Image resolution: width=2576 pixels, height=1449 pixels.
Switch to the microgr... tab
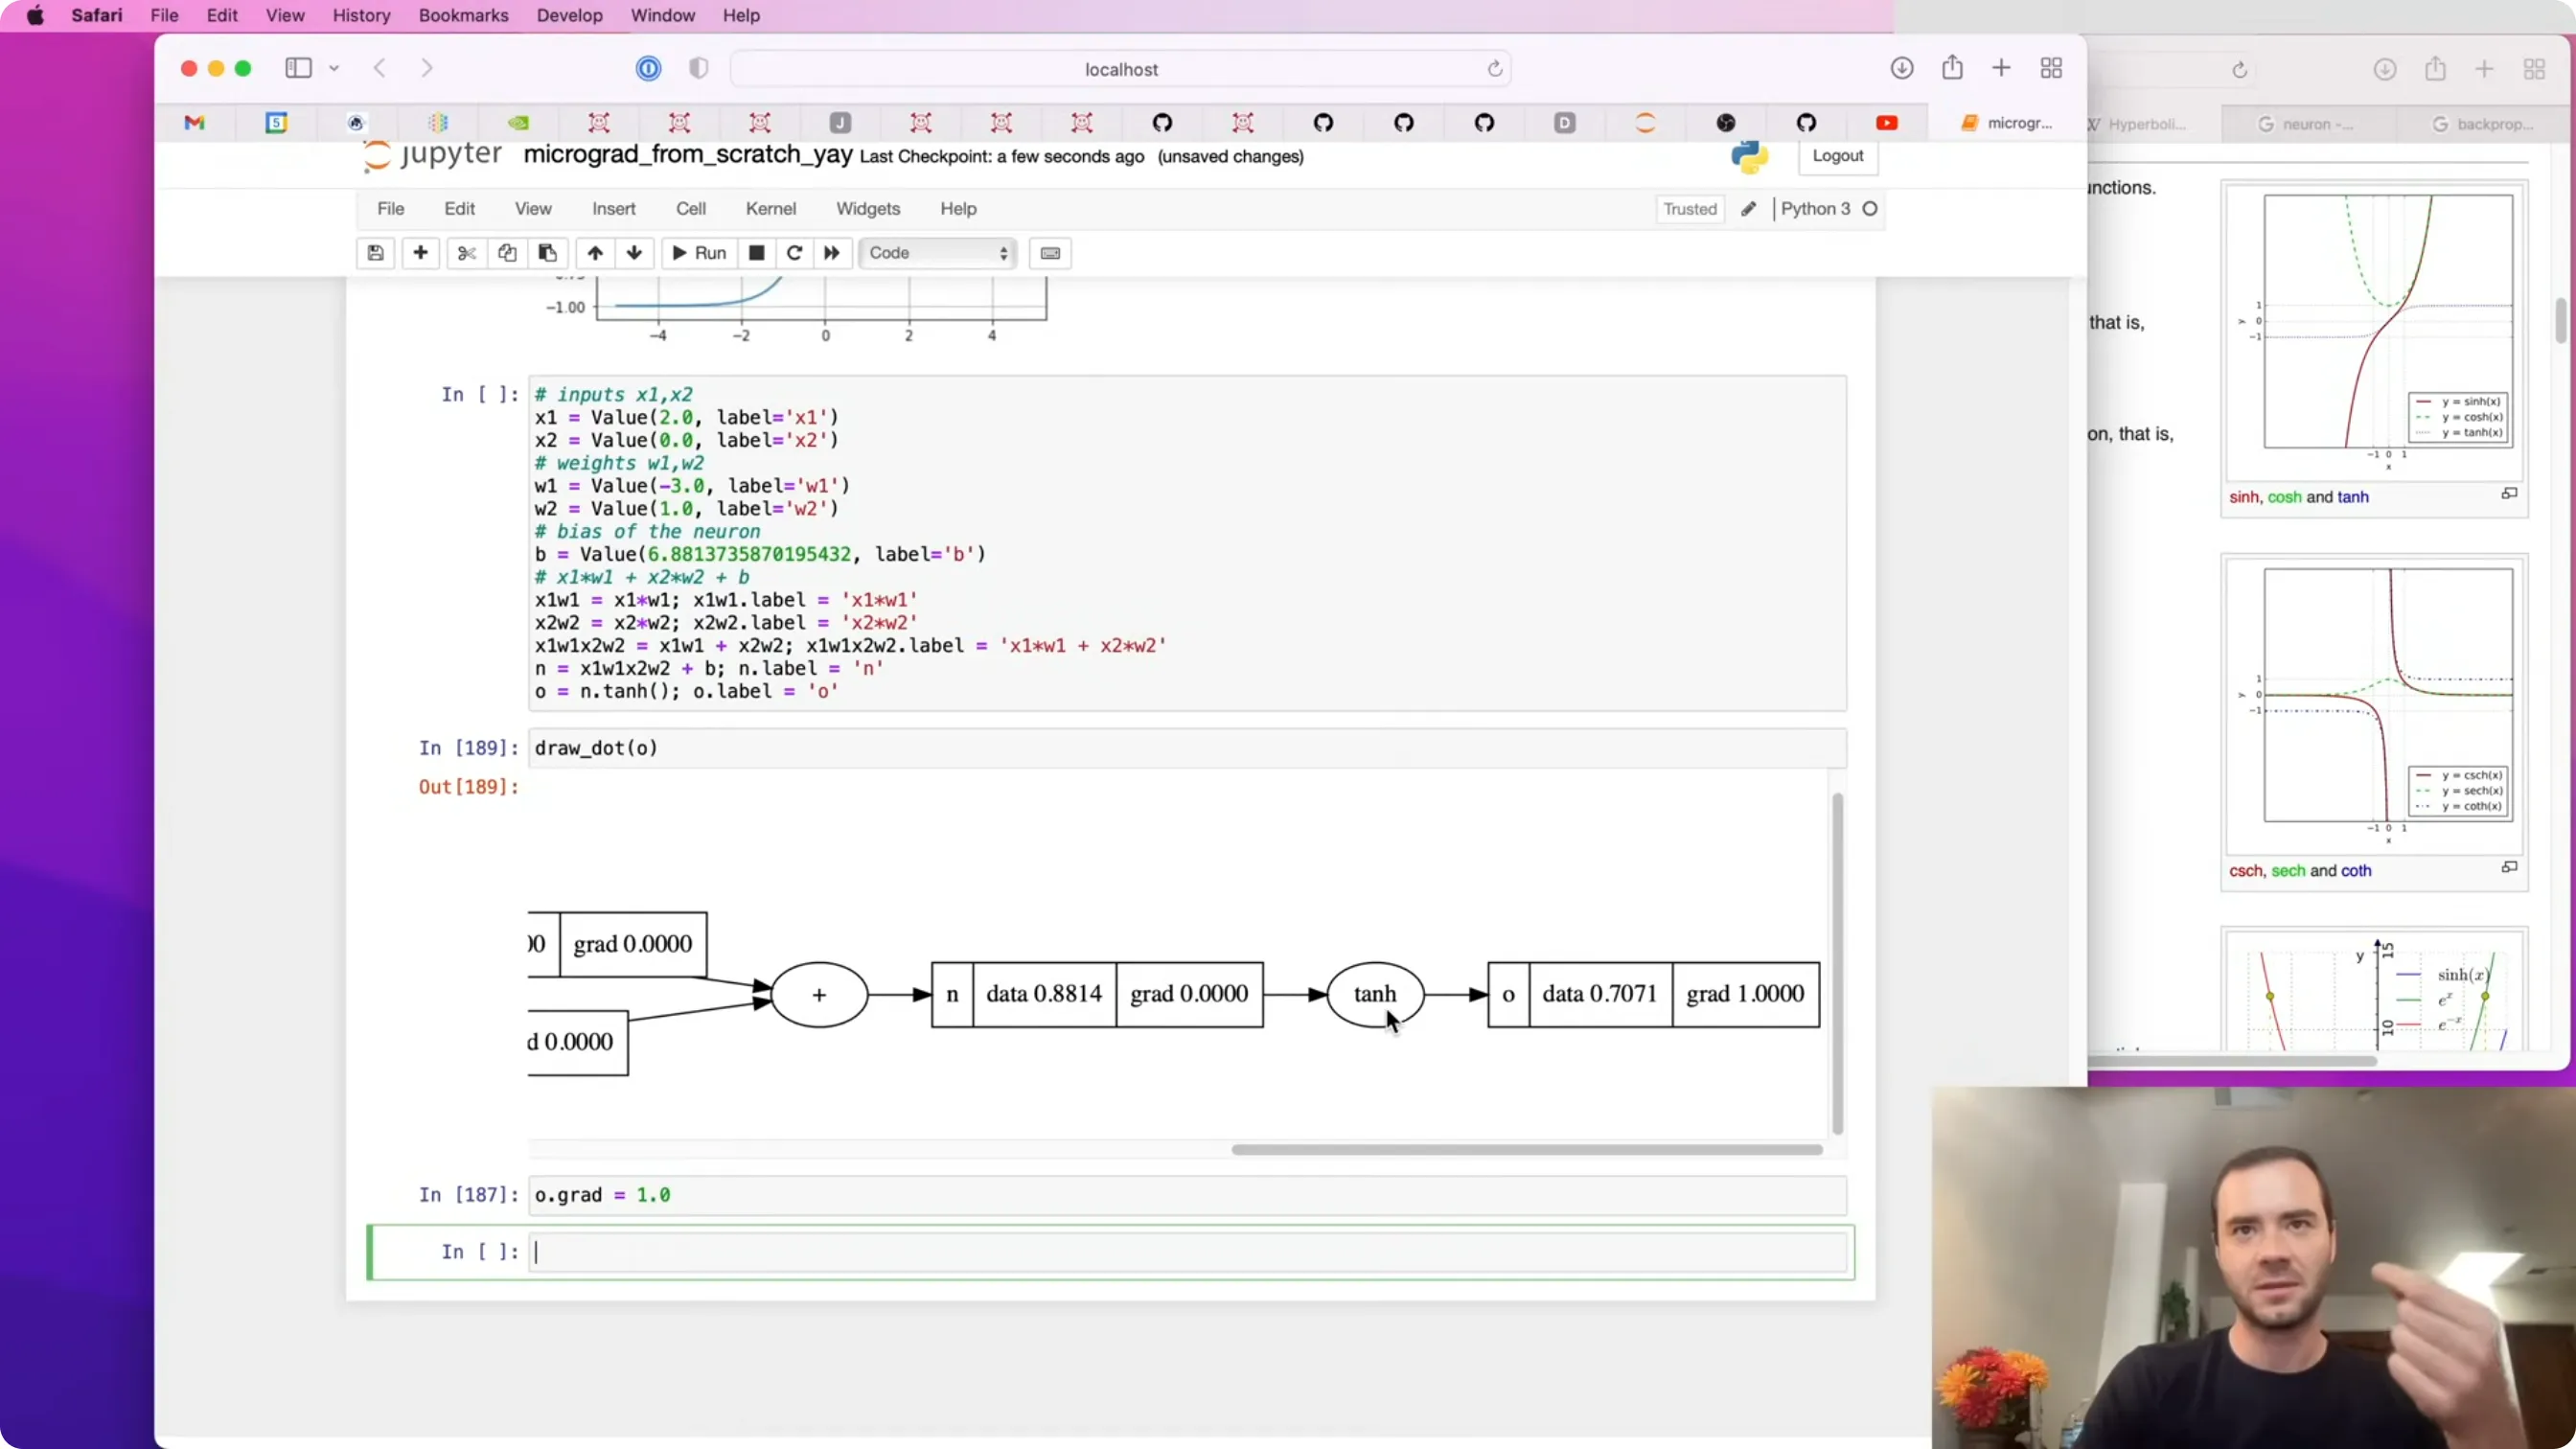tap(2006, 123)
